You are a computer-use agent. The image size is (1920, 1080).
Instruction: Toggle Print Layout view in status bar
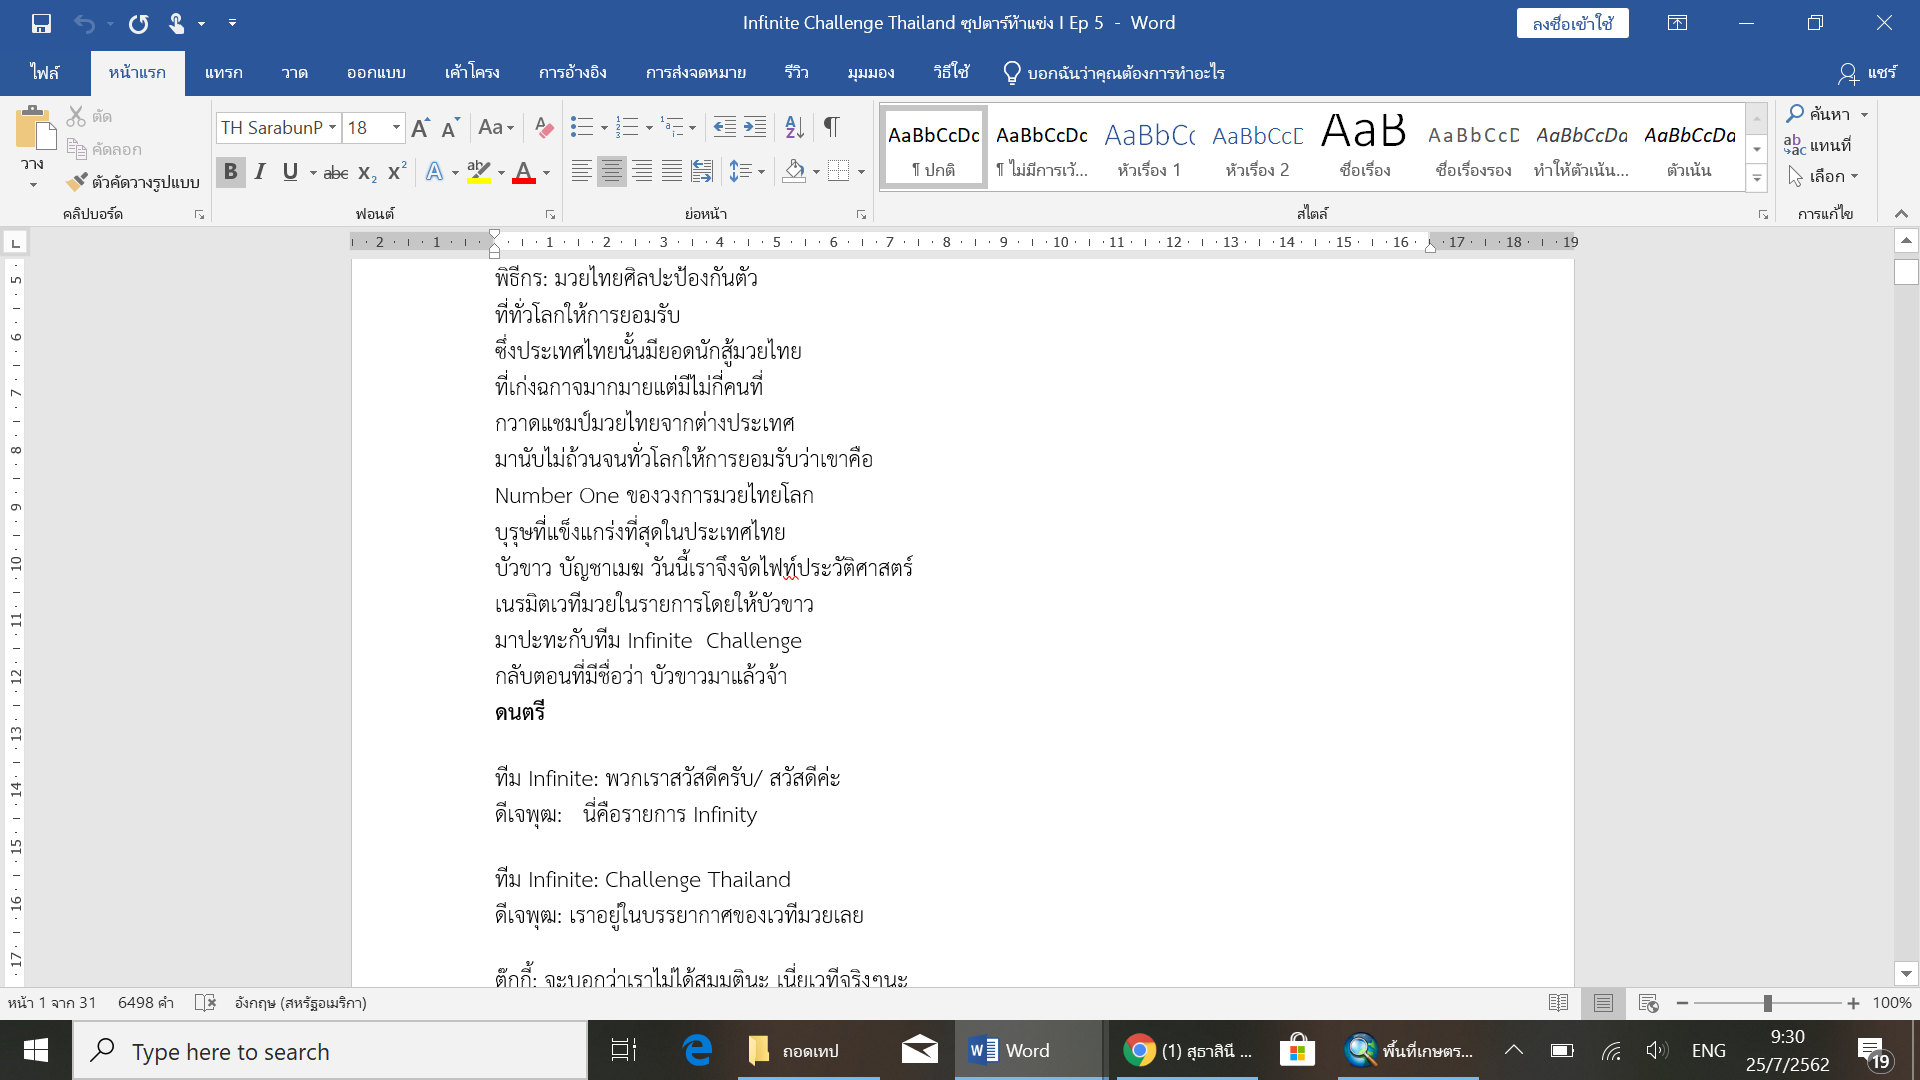[x=1603, y=1003]
